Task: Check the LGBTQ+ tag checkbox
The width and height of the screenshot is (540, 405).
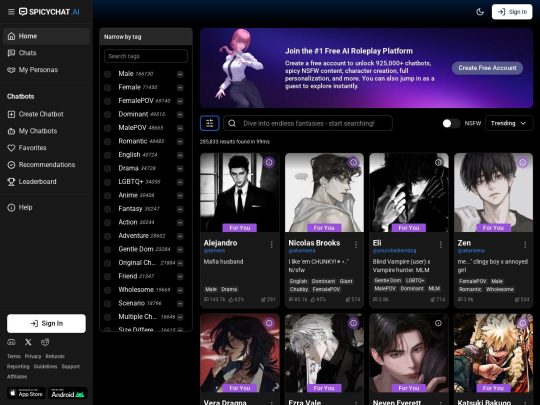Action: click(x=107, y=182)
